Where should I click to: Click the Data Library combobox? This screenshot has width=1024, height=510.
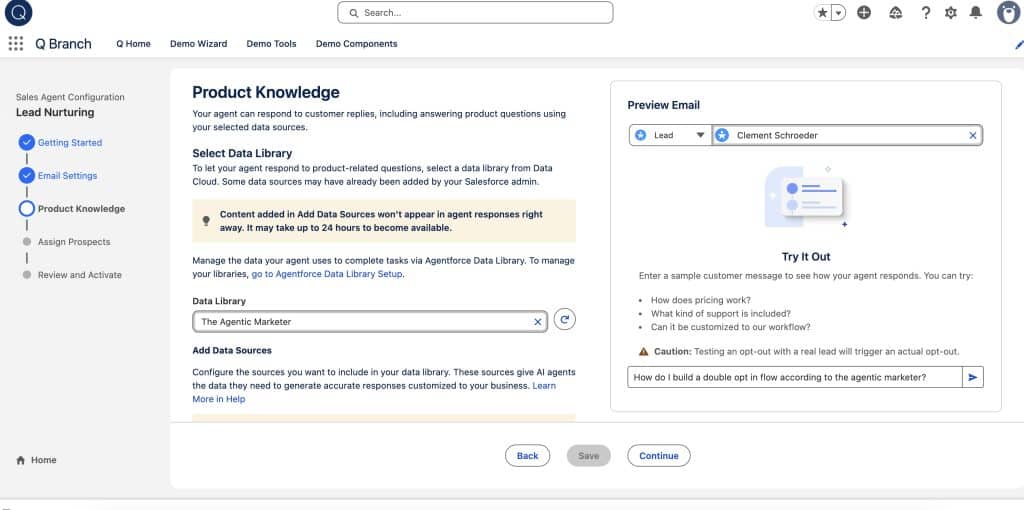[370, 322]
